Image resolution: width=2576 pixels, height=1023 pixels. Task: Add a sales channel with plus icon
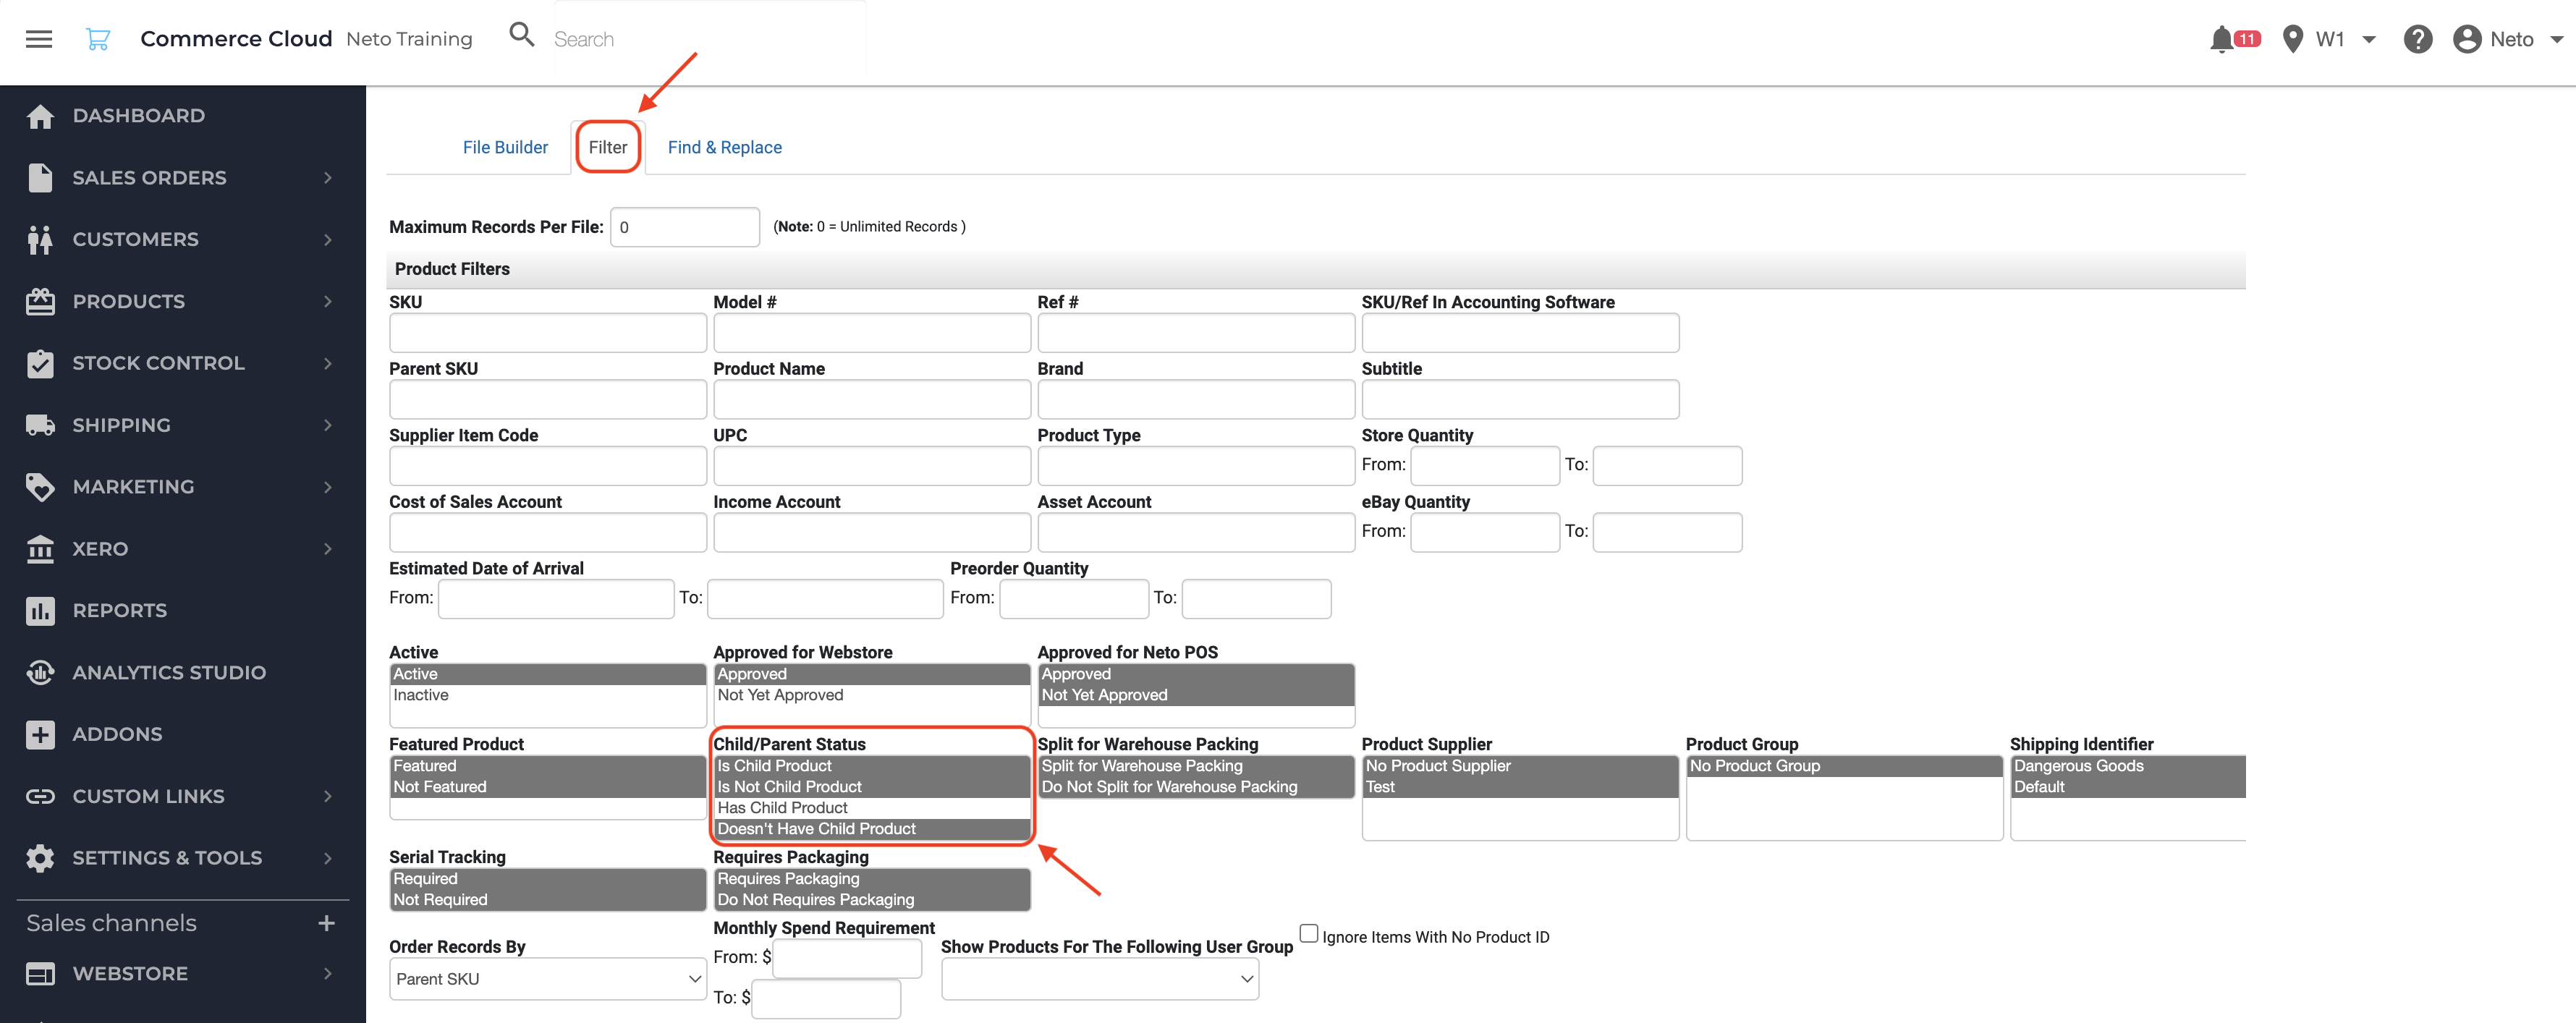326,923
